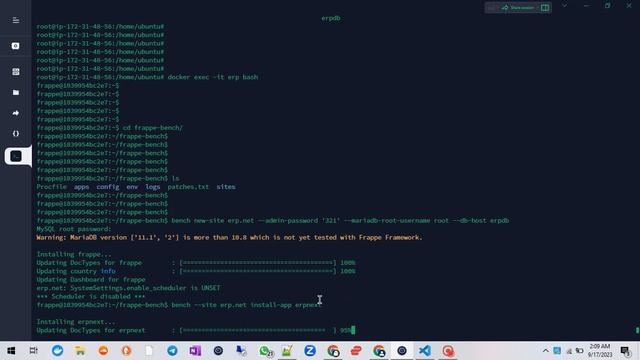This screenshot has width=640, height=360.
Task: Click the 'docker exec -it erp bash' command line
Action: [x=147, y=77]
